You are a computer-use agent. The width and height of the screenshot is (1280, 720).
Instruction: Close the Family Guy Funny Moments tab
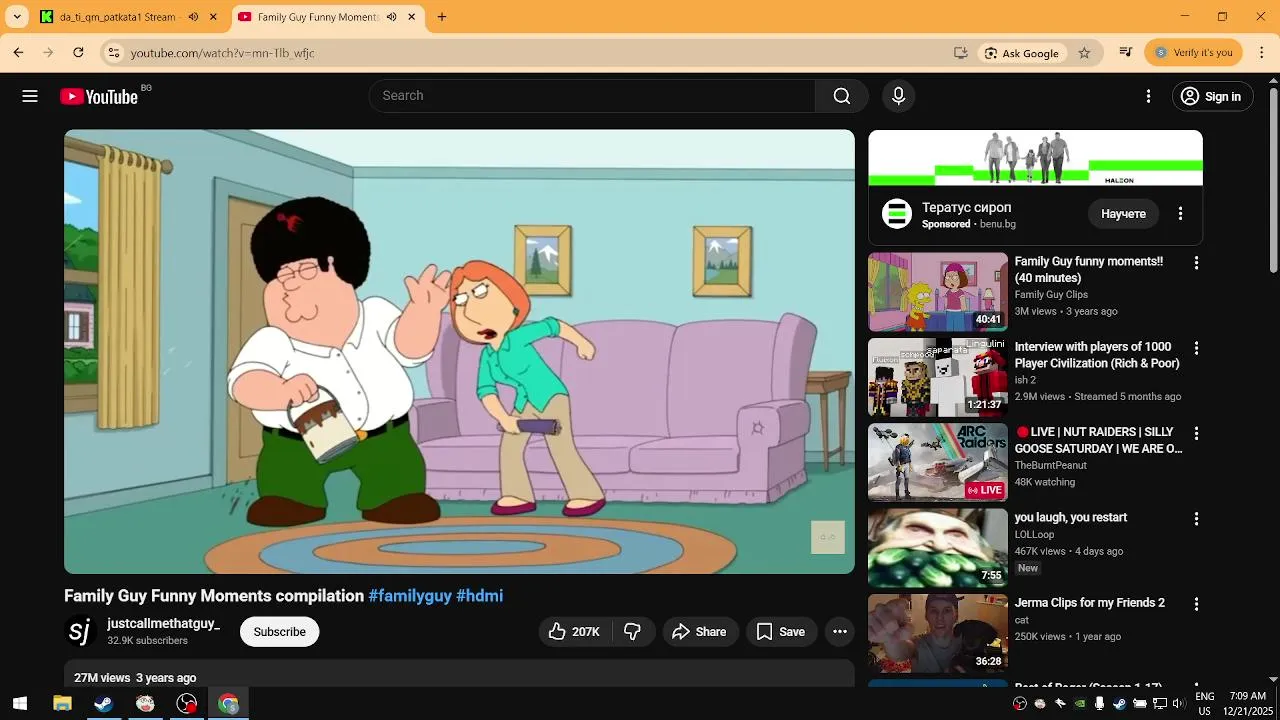click(412, 17)
